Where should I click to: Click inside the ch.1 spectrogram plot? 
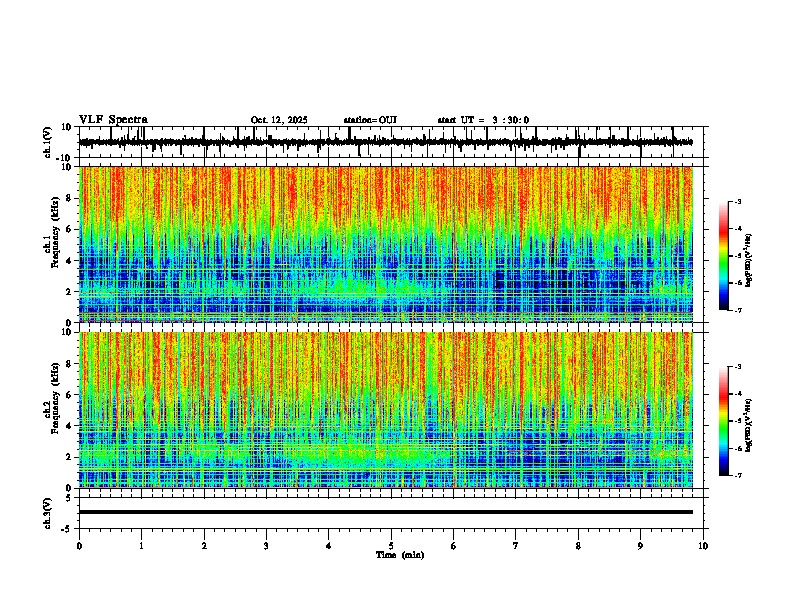tap(385, 244)
